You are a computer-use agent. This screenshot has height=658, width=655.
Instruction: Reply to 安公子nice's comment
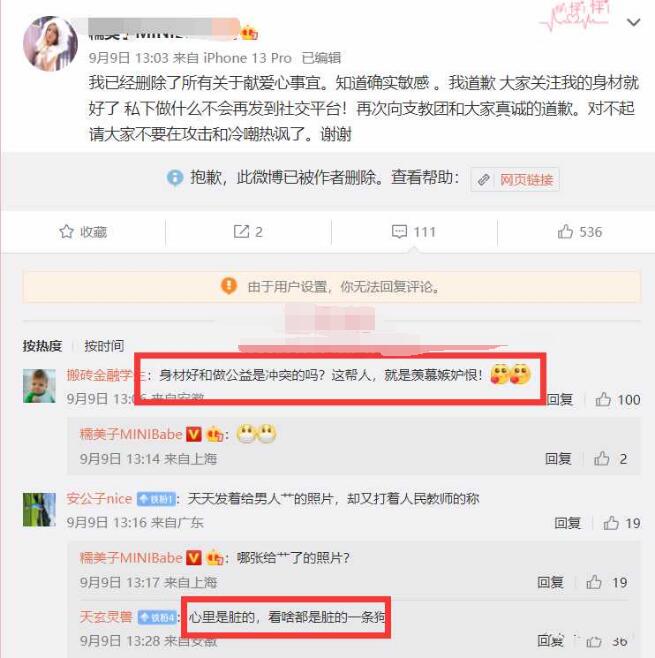pyautogui.click(x=567, y=523)
